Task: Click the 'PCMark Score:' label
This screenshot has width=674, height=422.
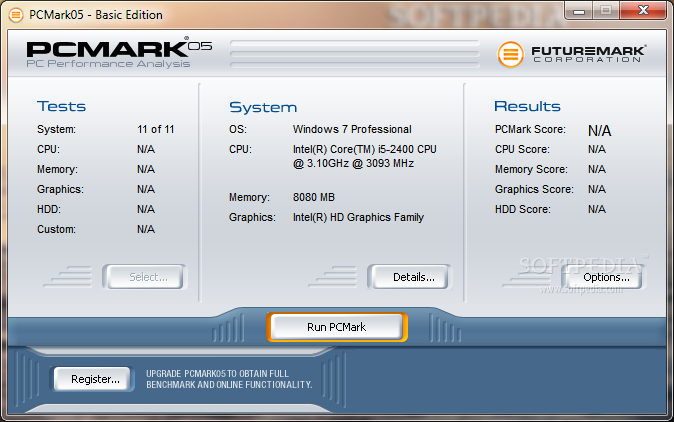Action: coord(530,129)
